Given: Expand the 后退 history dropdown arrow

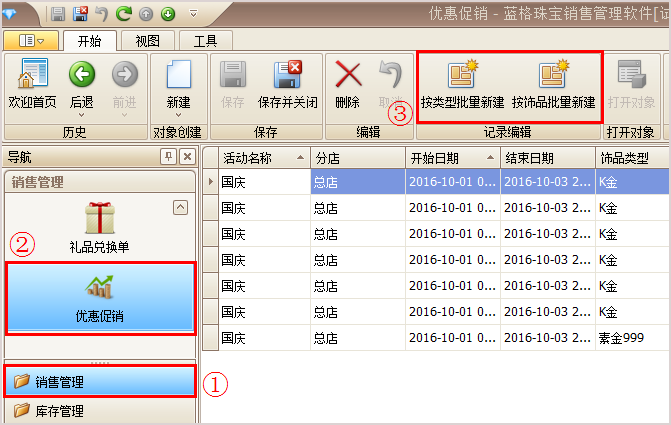Looking at the screenshot, I should coord(82,115).
